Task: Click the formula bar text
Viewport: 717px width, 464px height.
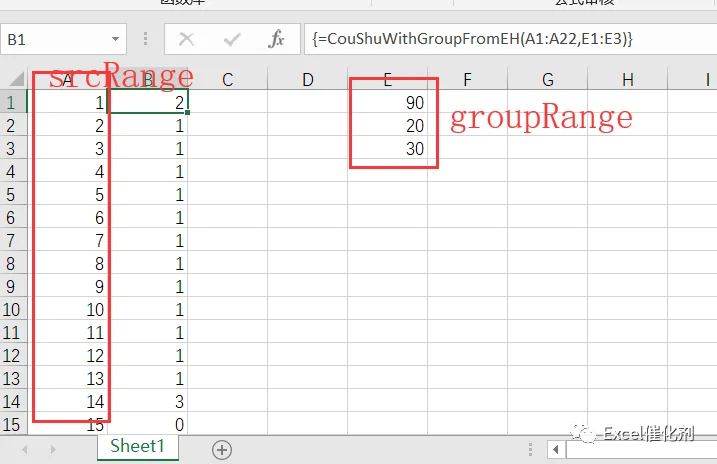Action: click(x=472, y=39)
